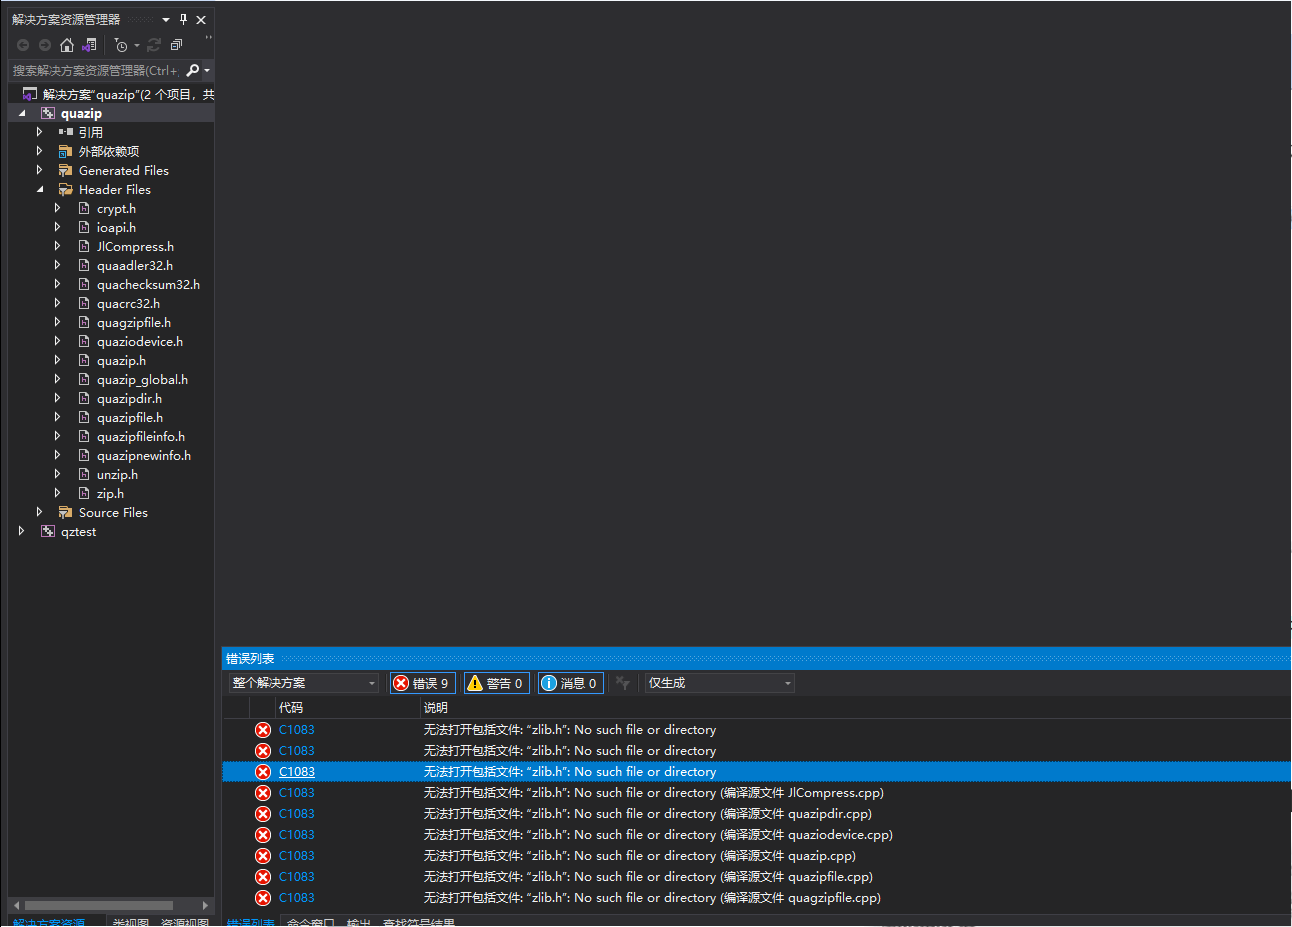
Task: Click error icon in quazip.cpp row
Action: coord(263,855)
